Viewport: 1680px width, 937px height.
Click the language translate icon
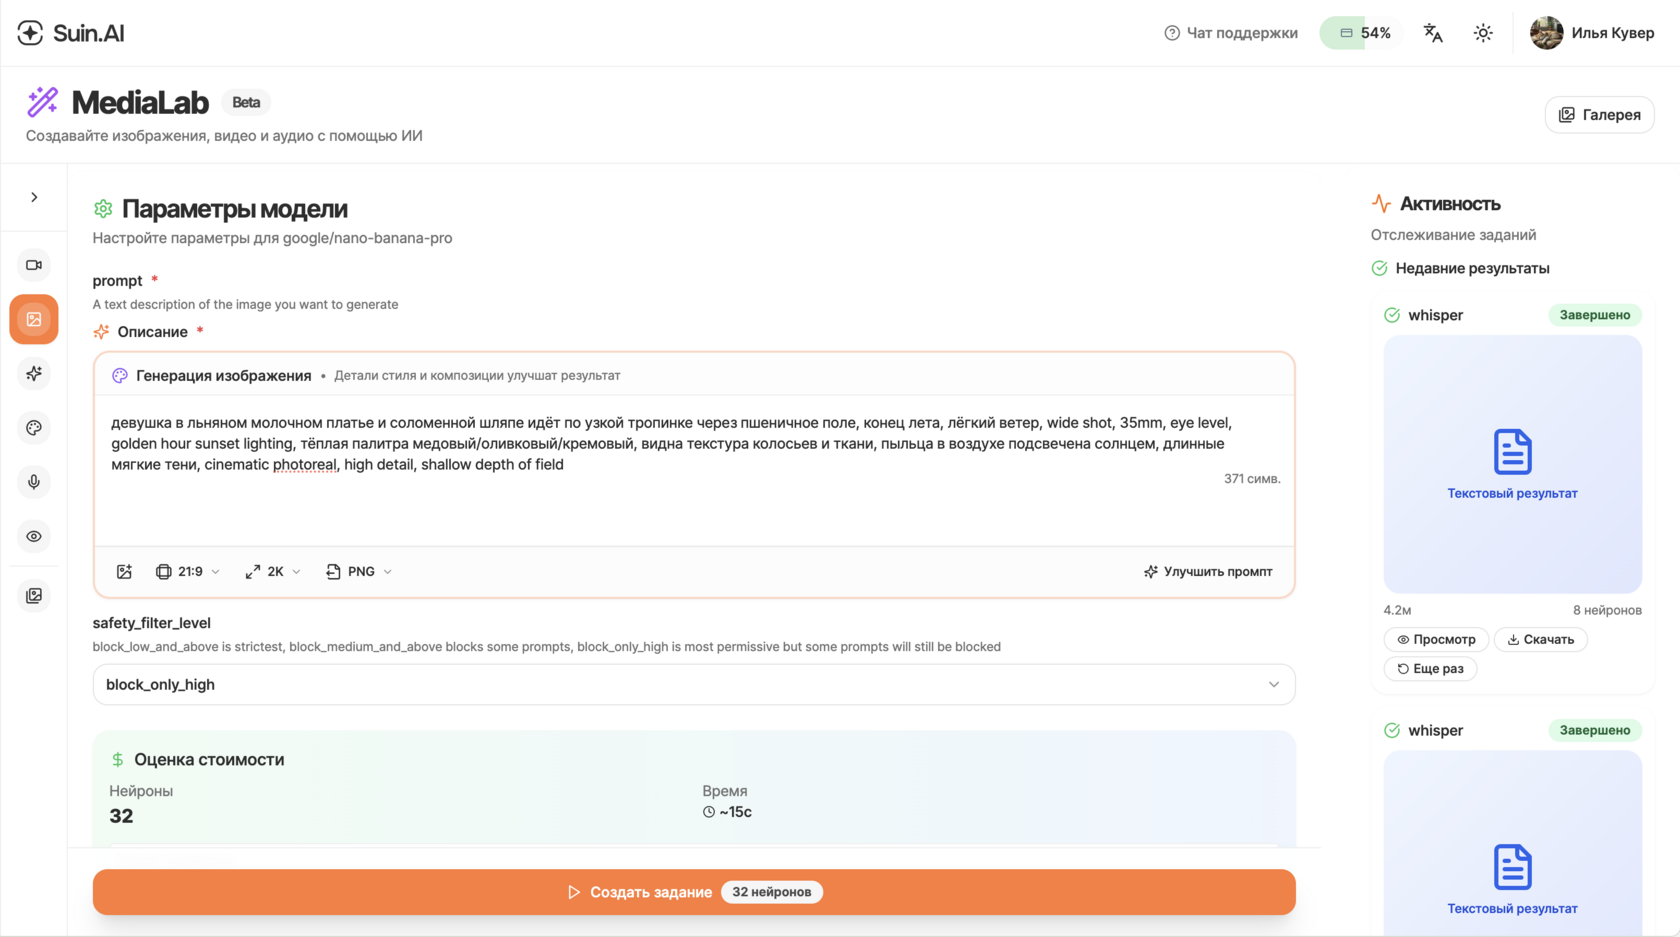coord(1433,33)
